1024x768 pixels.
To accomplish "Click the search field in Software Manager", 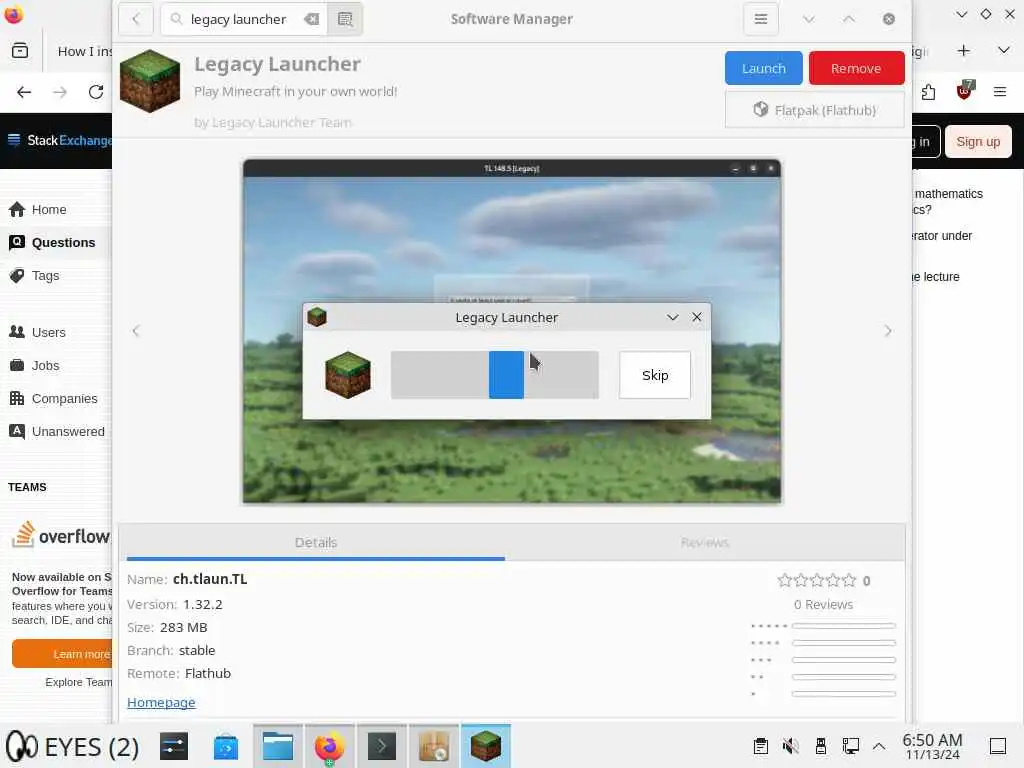I will point(245,19).
